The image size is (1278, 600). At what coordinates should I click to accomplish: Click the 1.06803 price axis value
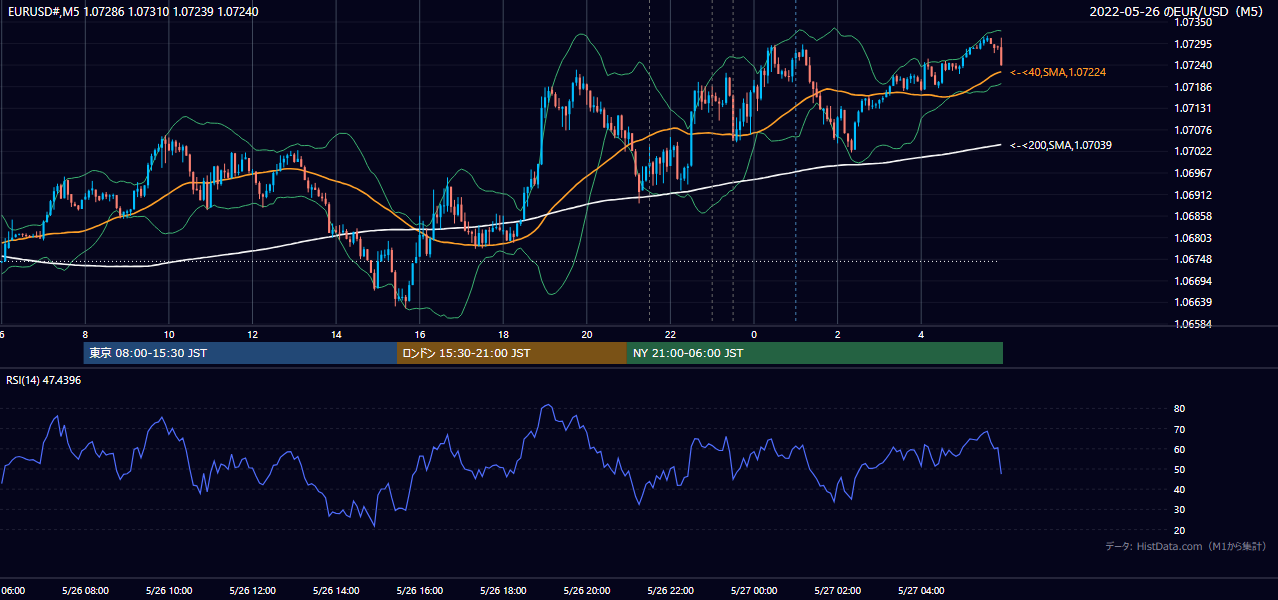coord(1193,239)
